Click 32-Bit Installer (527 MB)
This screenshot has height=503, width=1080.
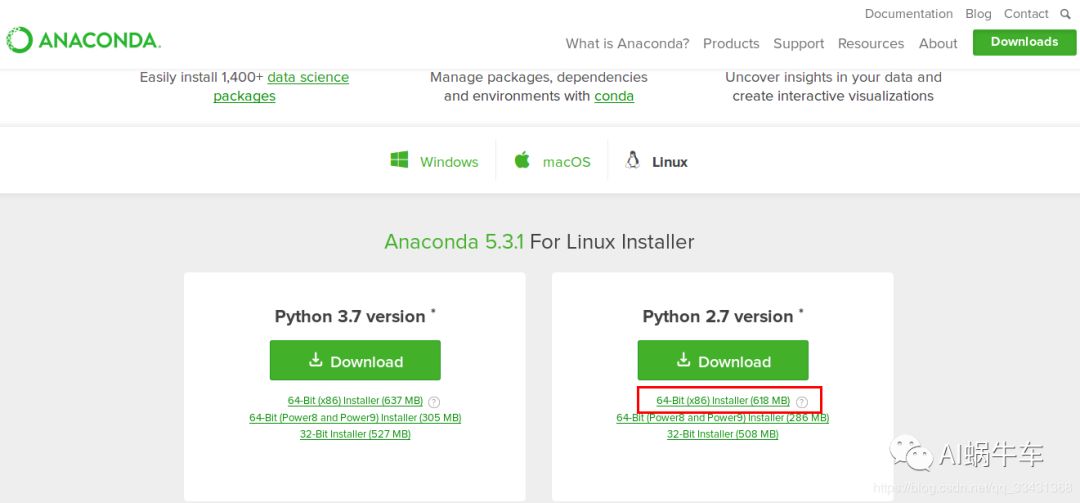click(355, 434)
